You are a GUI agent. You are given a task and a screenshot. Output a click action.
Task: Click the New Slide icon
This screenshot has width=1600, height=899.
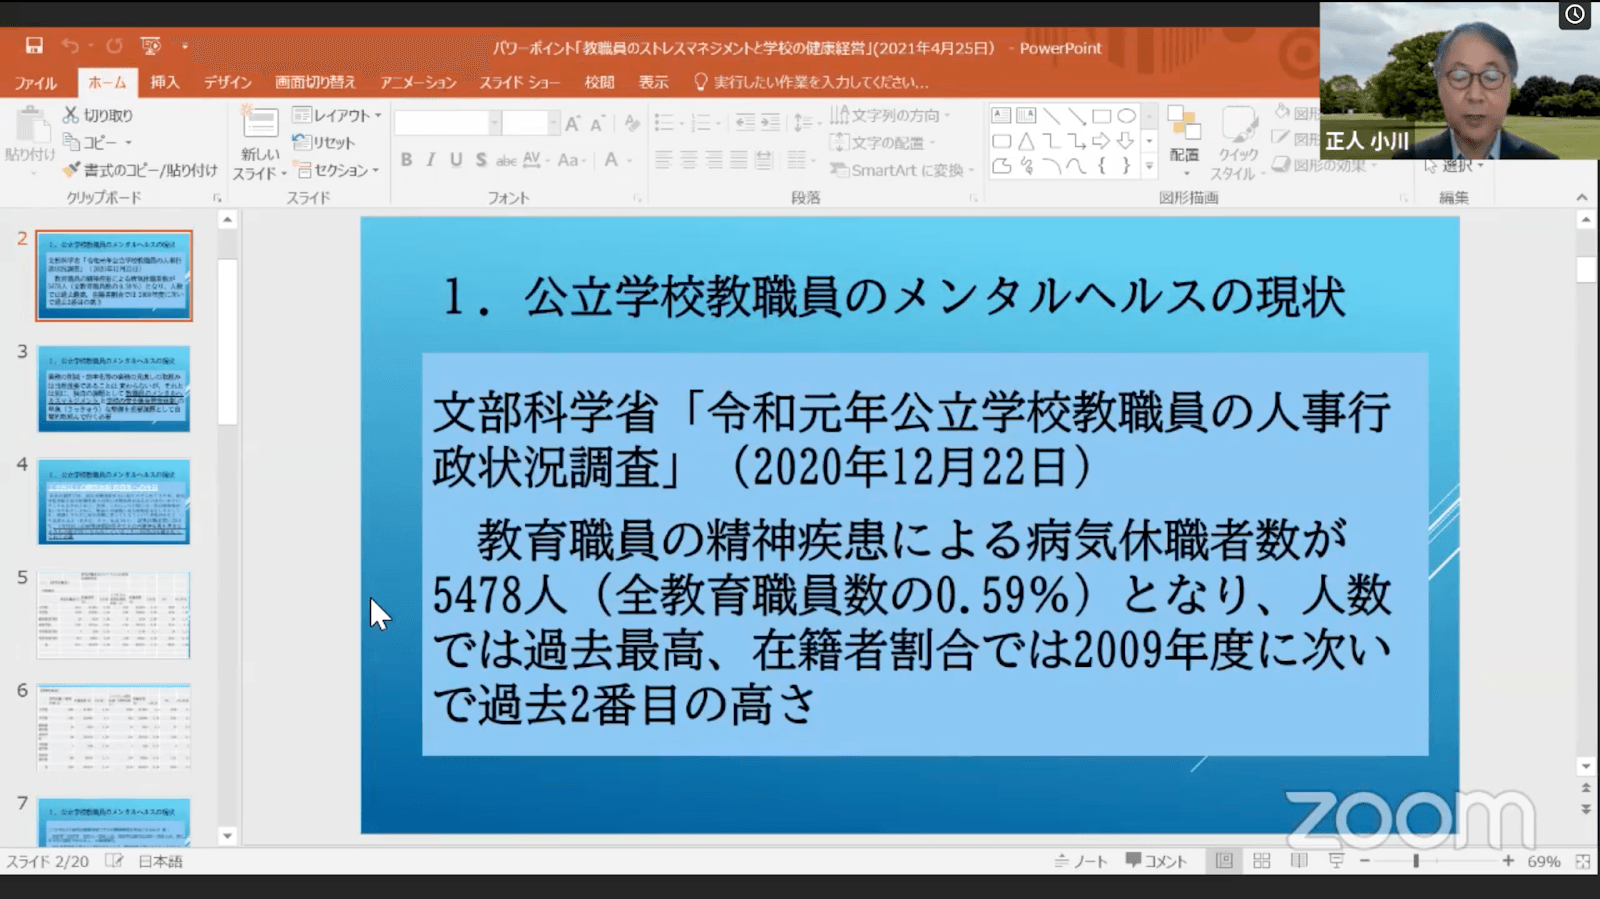(x=260, y=125)
